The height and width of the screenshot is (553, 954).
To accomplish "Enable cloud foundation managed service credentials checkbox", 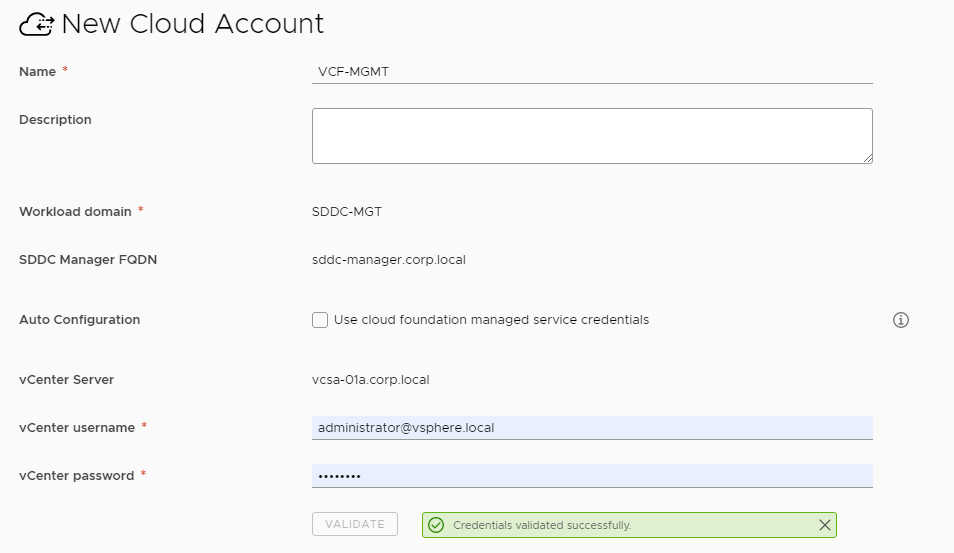I will (x=320, y=320).
